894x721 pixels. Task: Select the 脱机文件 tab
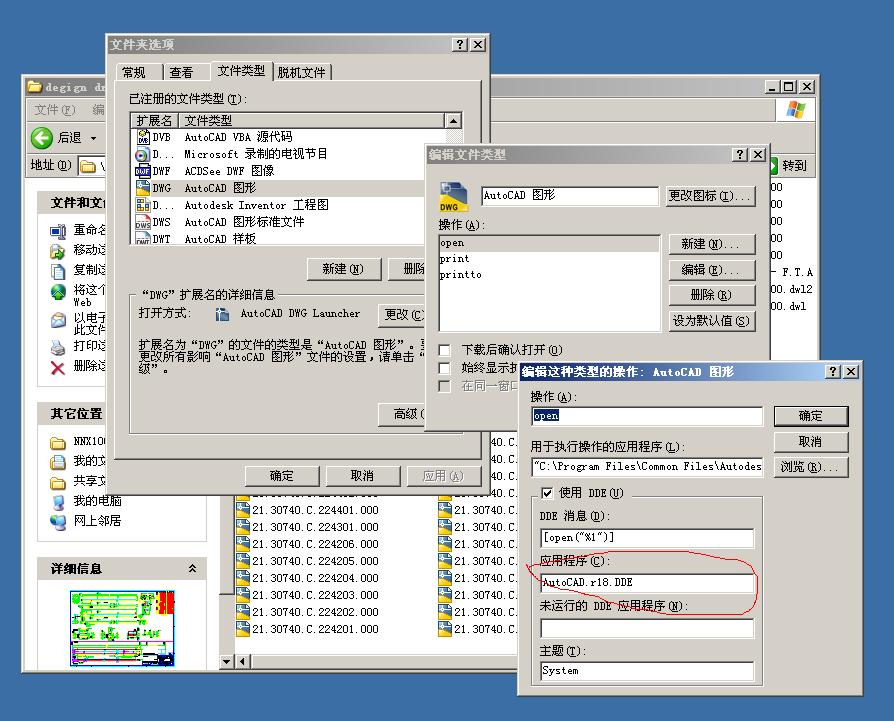point(303,71)
